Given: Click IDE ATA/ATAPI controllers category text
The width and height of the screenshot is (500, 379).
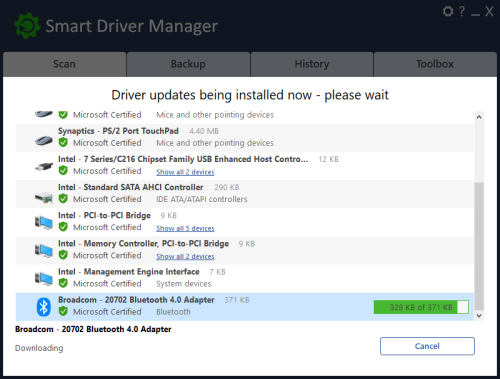Looking at the screenshot, I should [202, 199].
